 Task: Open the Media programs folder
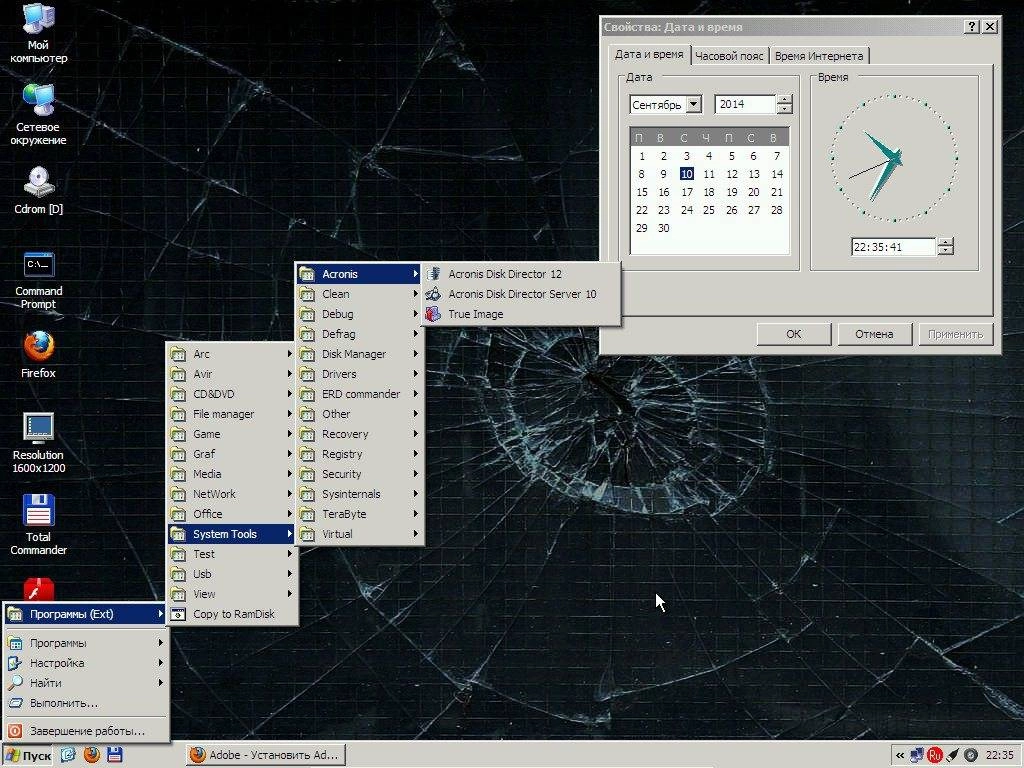pyautogui.click(x=231, y=474)
